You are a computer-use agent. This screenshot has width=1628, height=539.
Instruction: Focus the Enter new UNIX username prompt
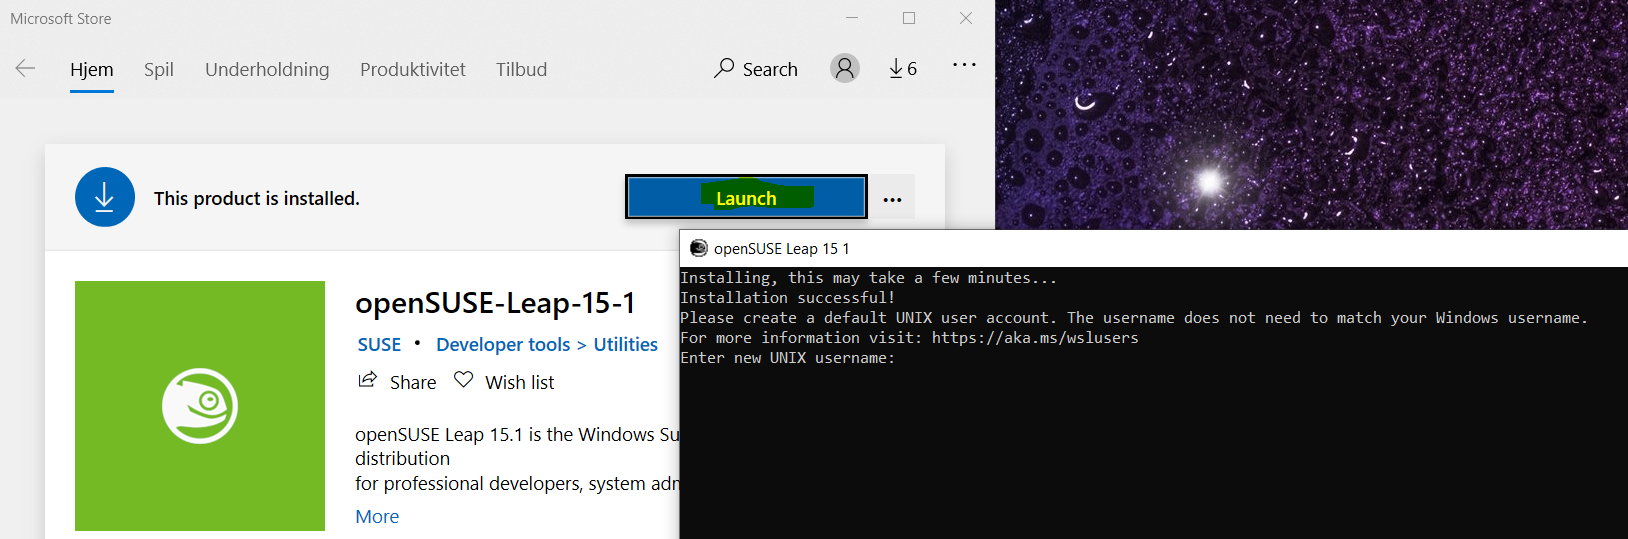[x=788, y=358]
